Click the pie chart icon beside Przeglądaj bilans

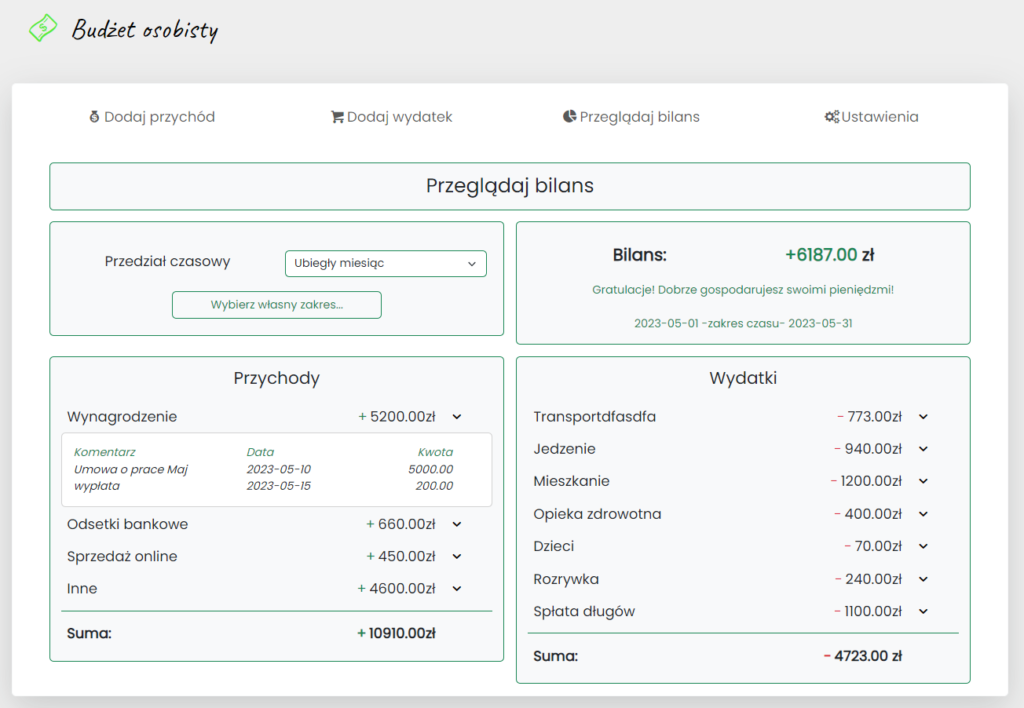(x=569, y=117)
